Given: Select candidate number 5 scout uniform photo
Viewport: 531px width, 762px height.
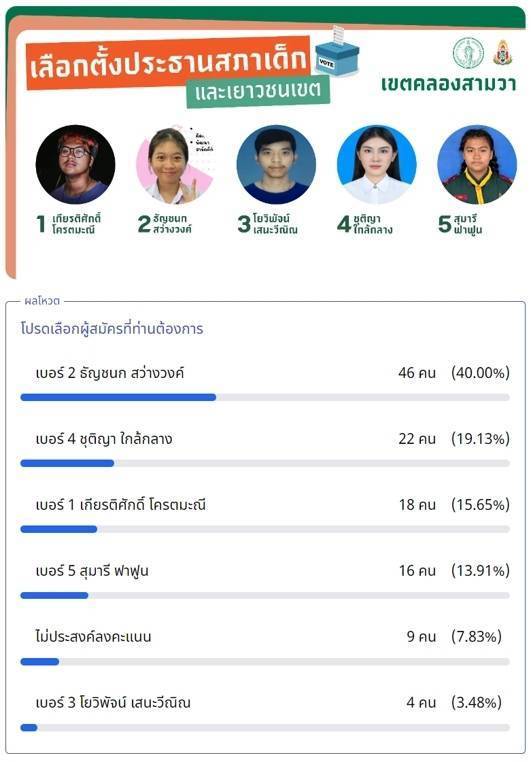Looking at the screenshot, I should pyautogui.click(x=477, y=165).
